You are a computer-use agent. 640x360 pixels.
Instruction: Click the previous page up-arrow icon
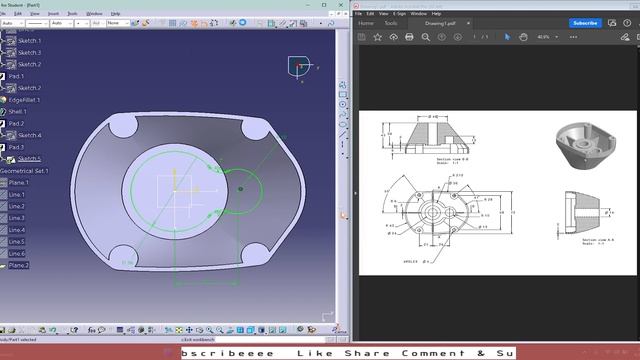[x=442, y=37]
